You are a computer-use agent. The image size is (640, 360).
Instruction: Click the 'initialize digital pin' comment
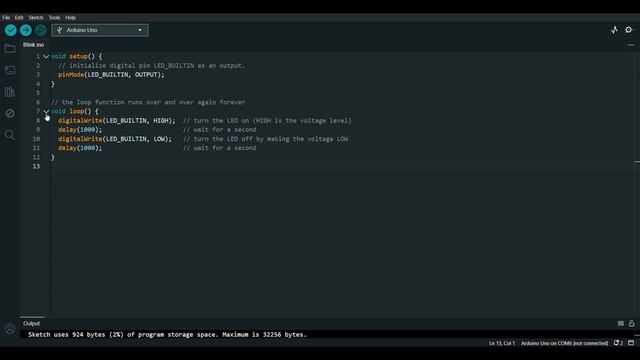tap(151, 65)
